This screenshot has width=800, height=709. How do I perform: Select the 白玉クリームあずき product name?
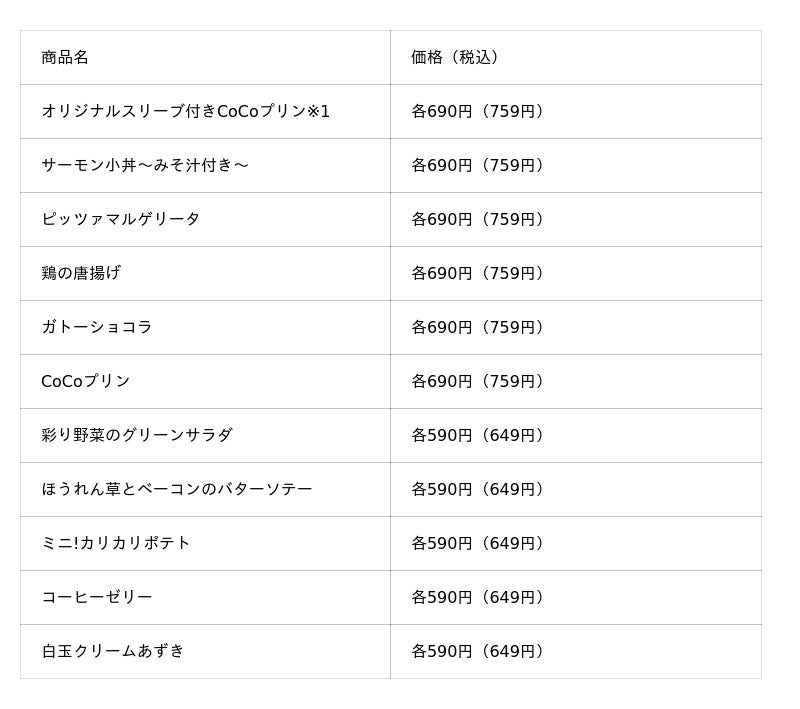[x=113, y=652]
